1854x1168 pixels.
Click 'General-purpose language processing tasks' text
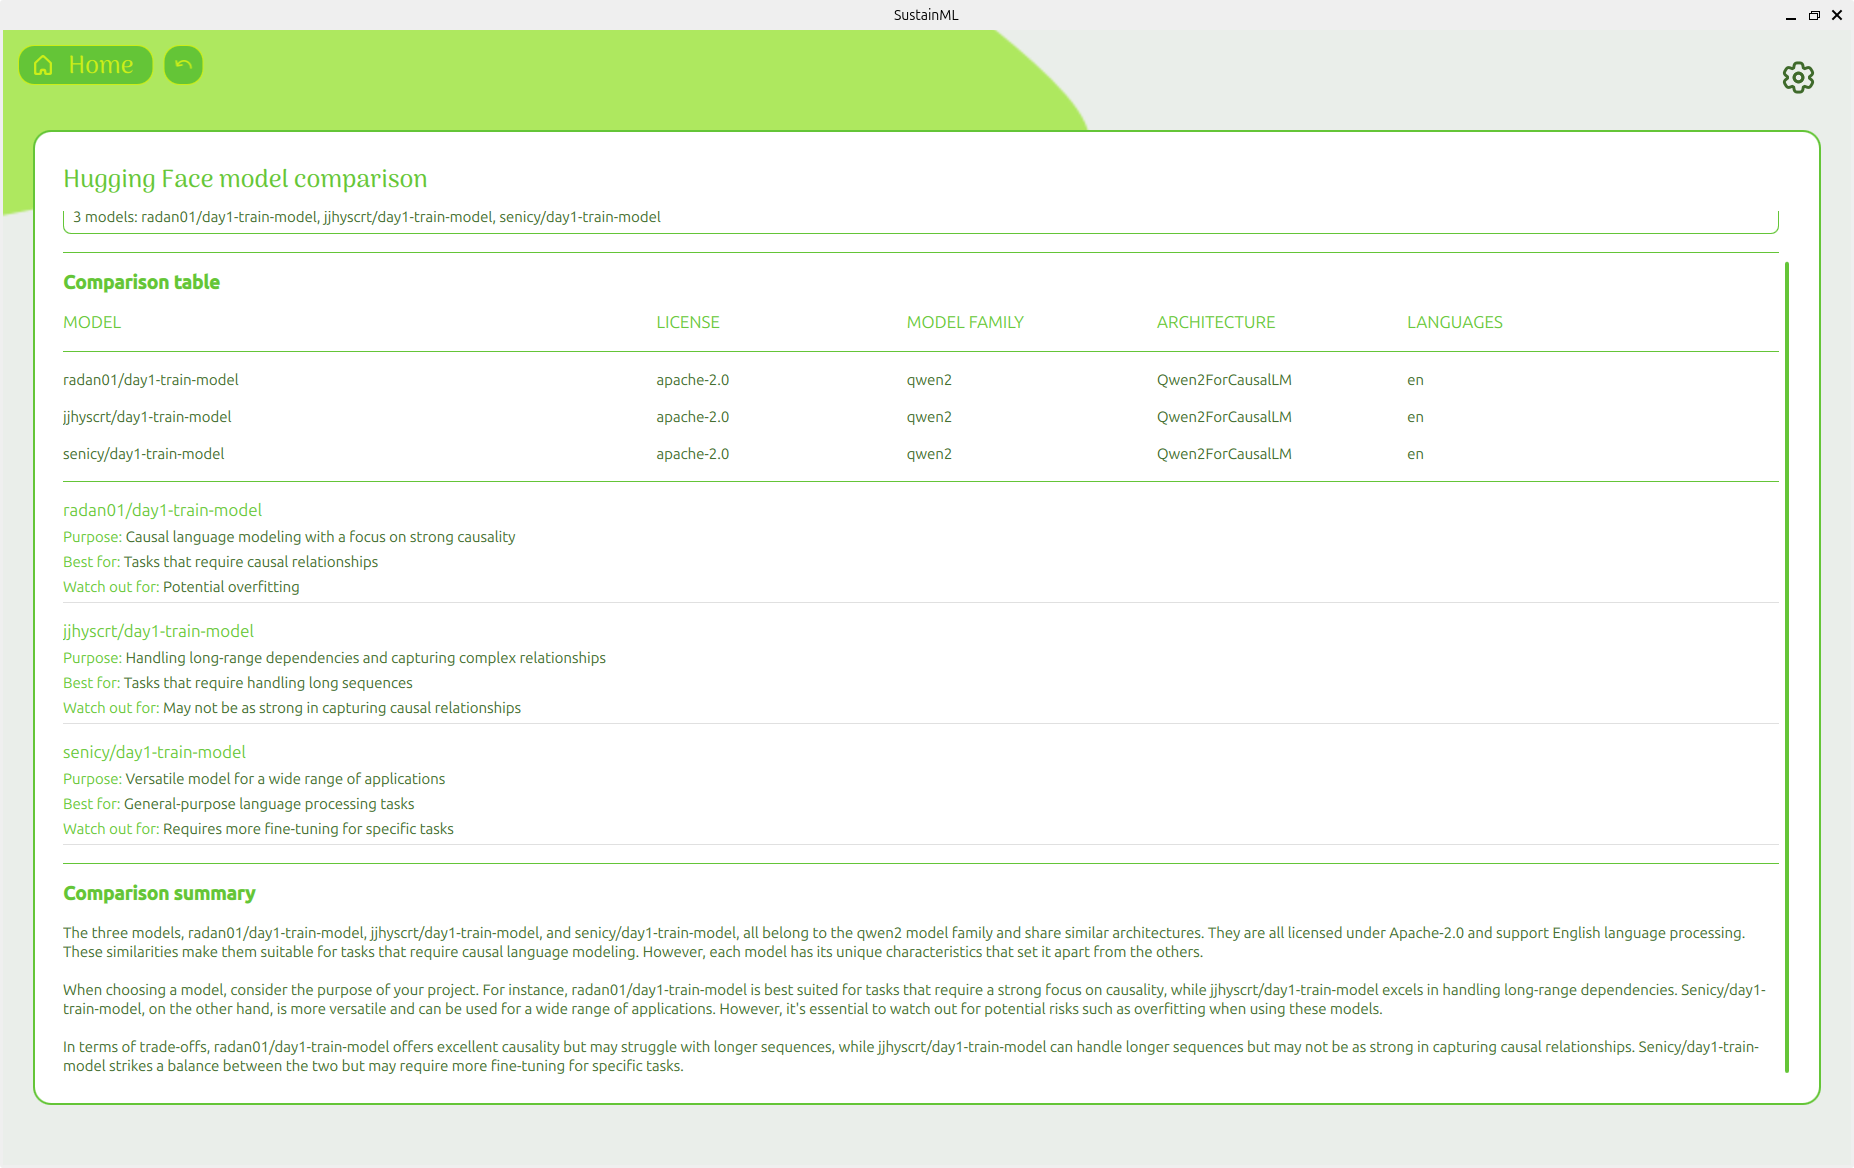(x=269, y=804)
